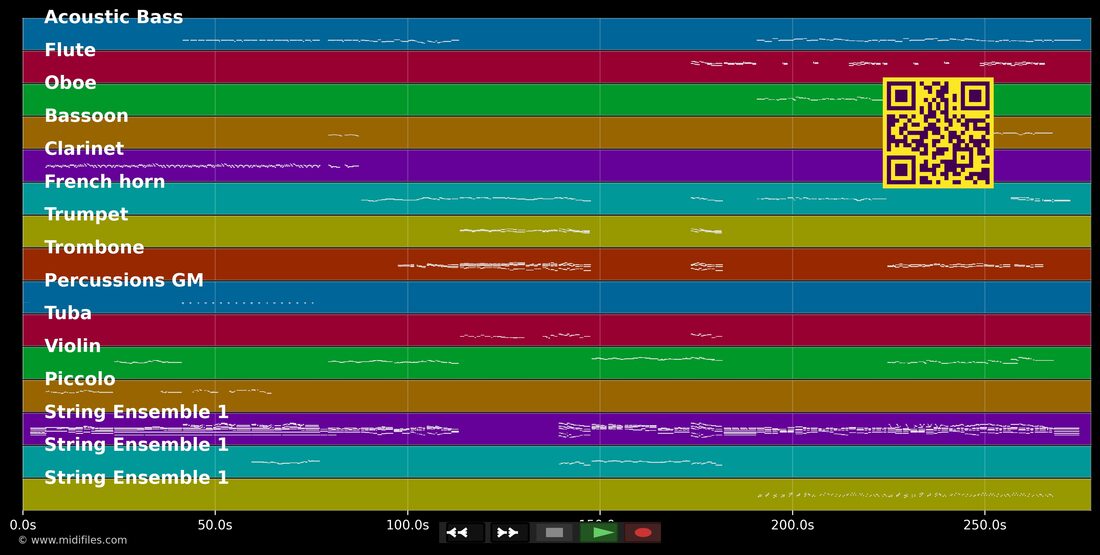
Task: Click the 50.0s timeline marker
Action: 215,525
